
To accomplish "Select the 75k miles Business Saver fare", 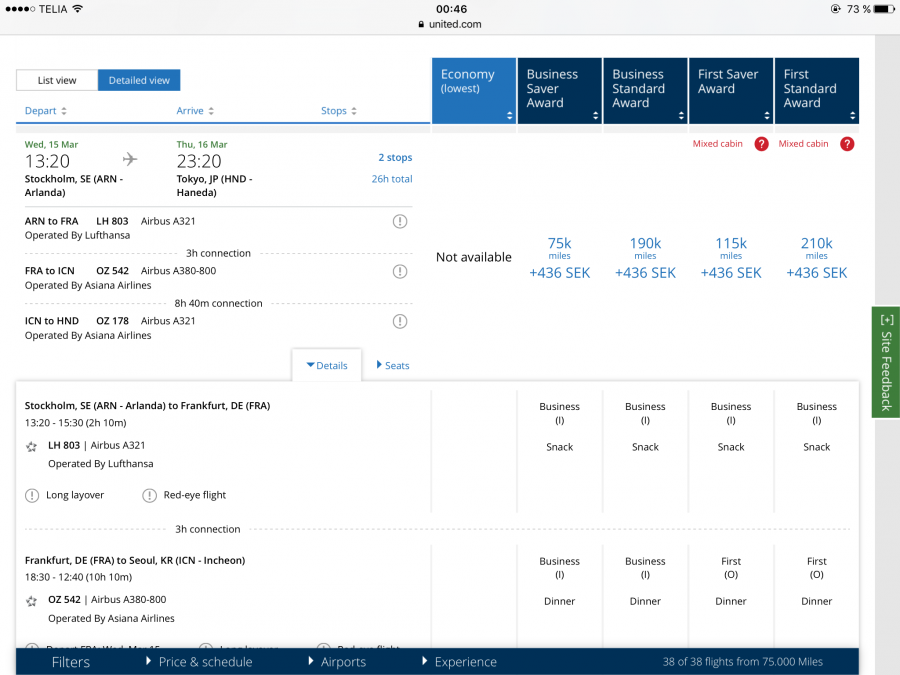I will [559, 257].
